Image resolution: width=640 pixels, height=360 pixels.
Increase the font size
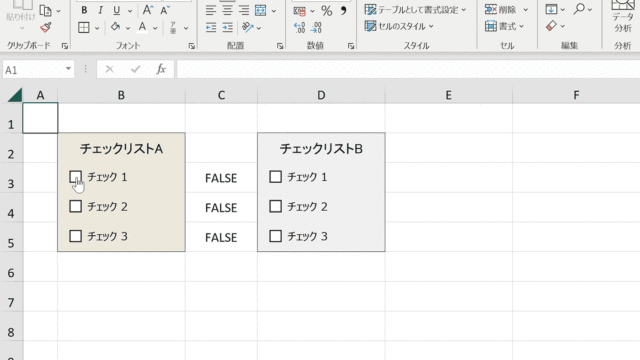[147, 10]
